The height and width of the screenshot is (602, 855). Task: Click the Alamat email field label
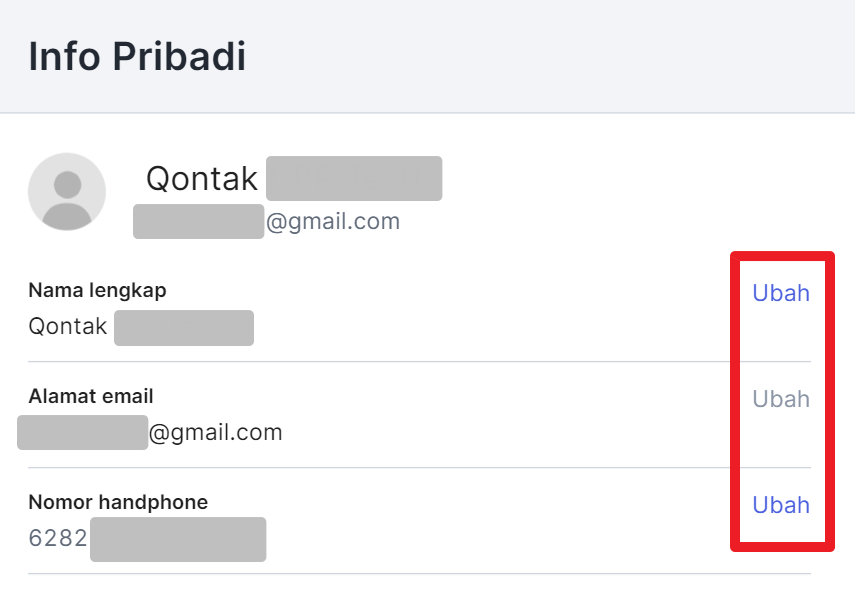click(x=91, y=396)
